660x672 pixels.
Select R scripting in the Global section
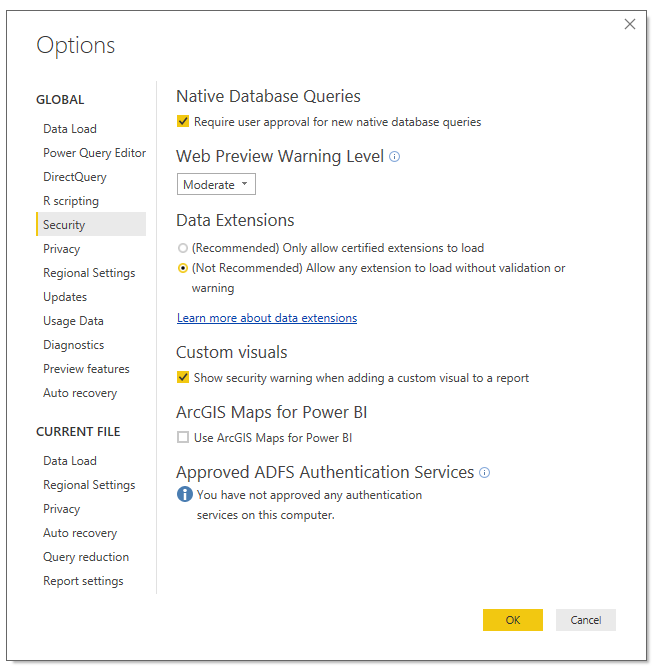(71, 201)
